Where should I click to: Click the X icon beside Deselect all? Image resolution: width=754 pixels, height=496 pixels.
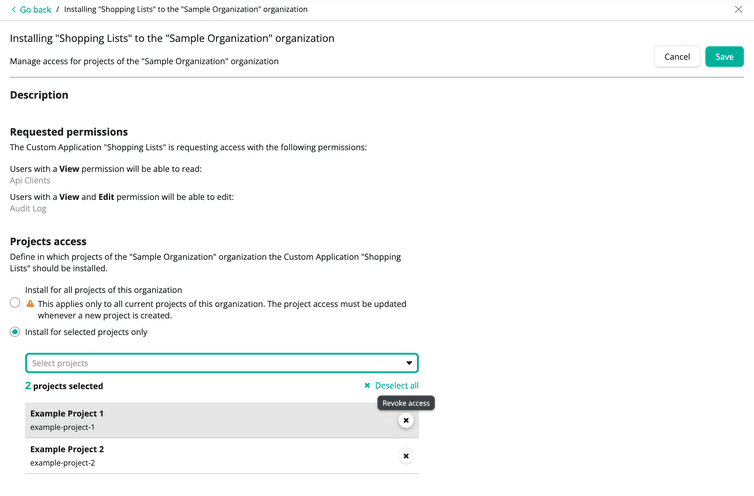(x=367, y=385)
